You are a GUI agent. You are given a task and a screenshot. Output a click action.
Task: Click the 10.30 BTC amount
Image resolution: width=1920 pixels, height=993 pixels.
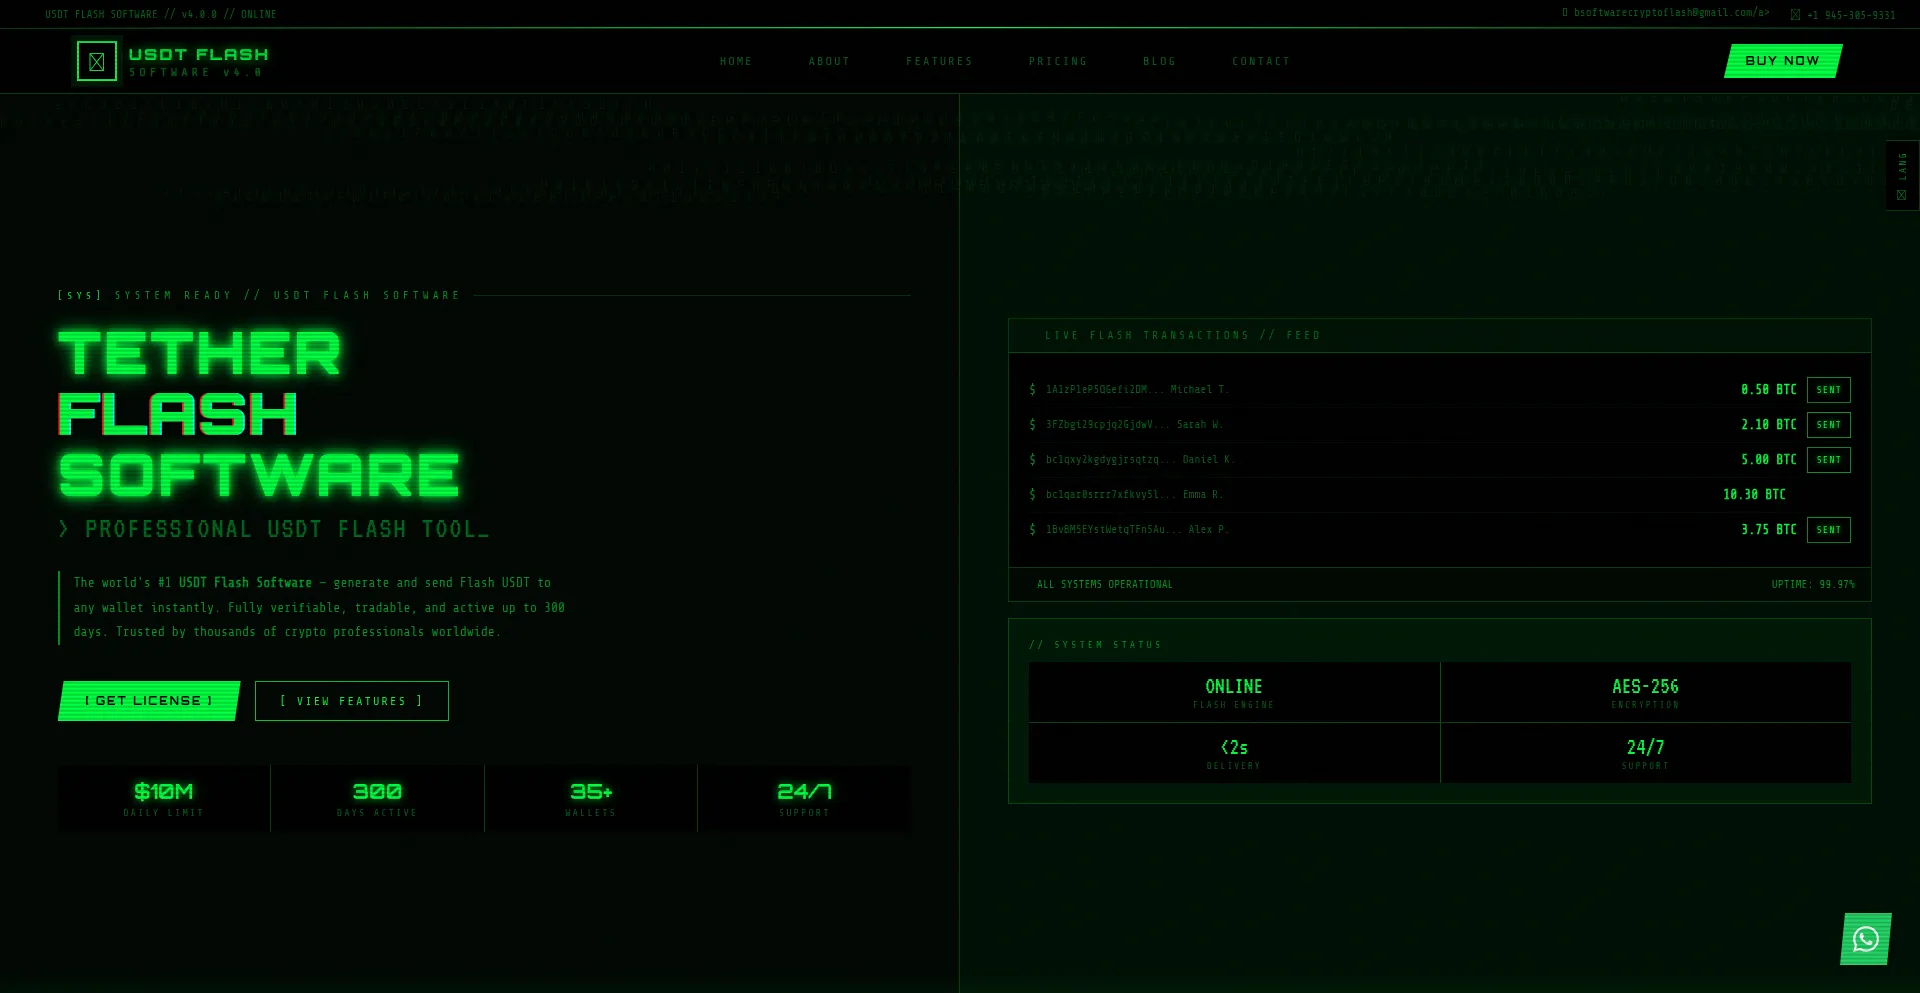pyautogui.click(x=1754, y=494)
